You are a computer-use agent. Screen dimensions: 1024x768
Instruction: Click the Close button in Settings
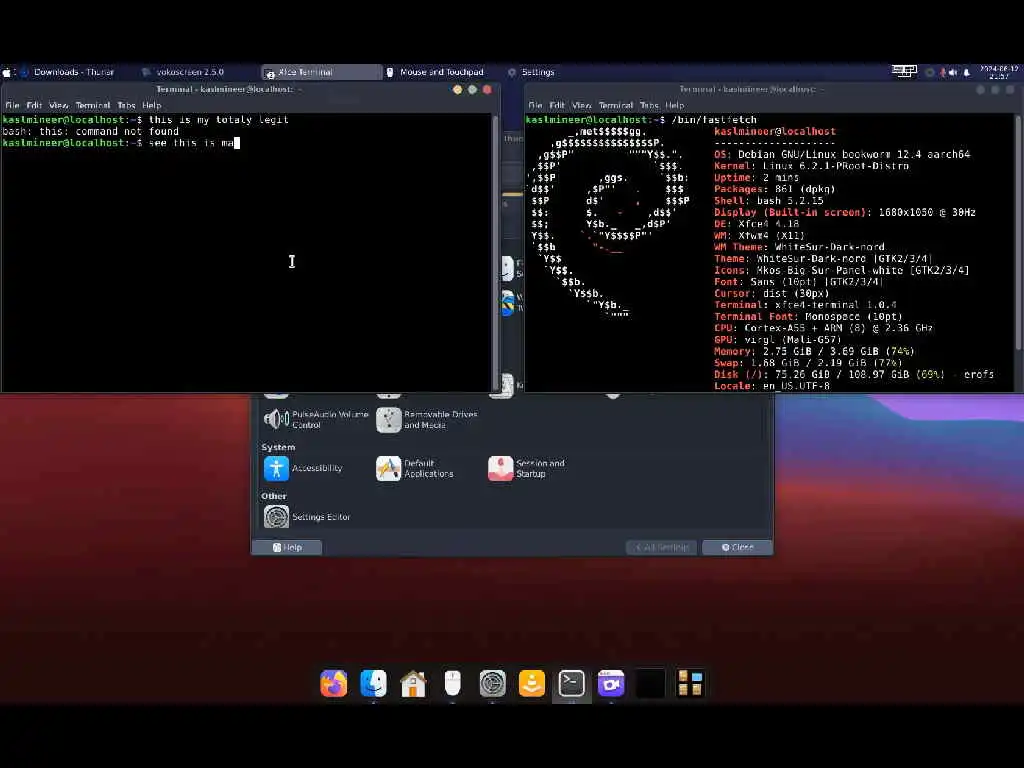pos(737,547)
